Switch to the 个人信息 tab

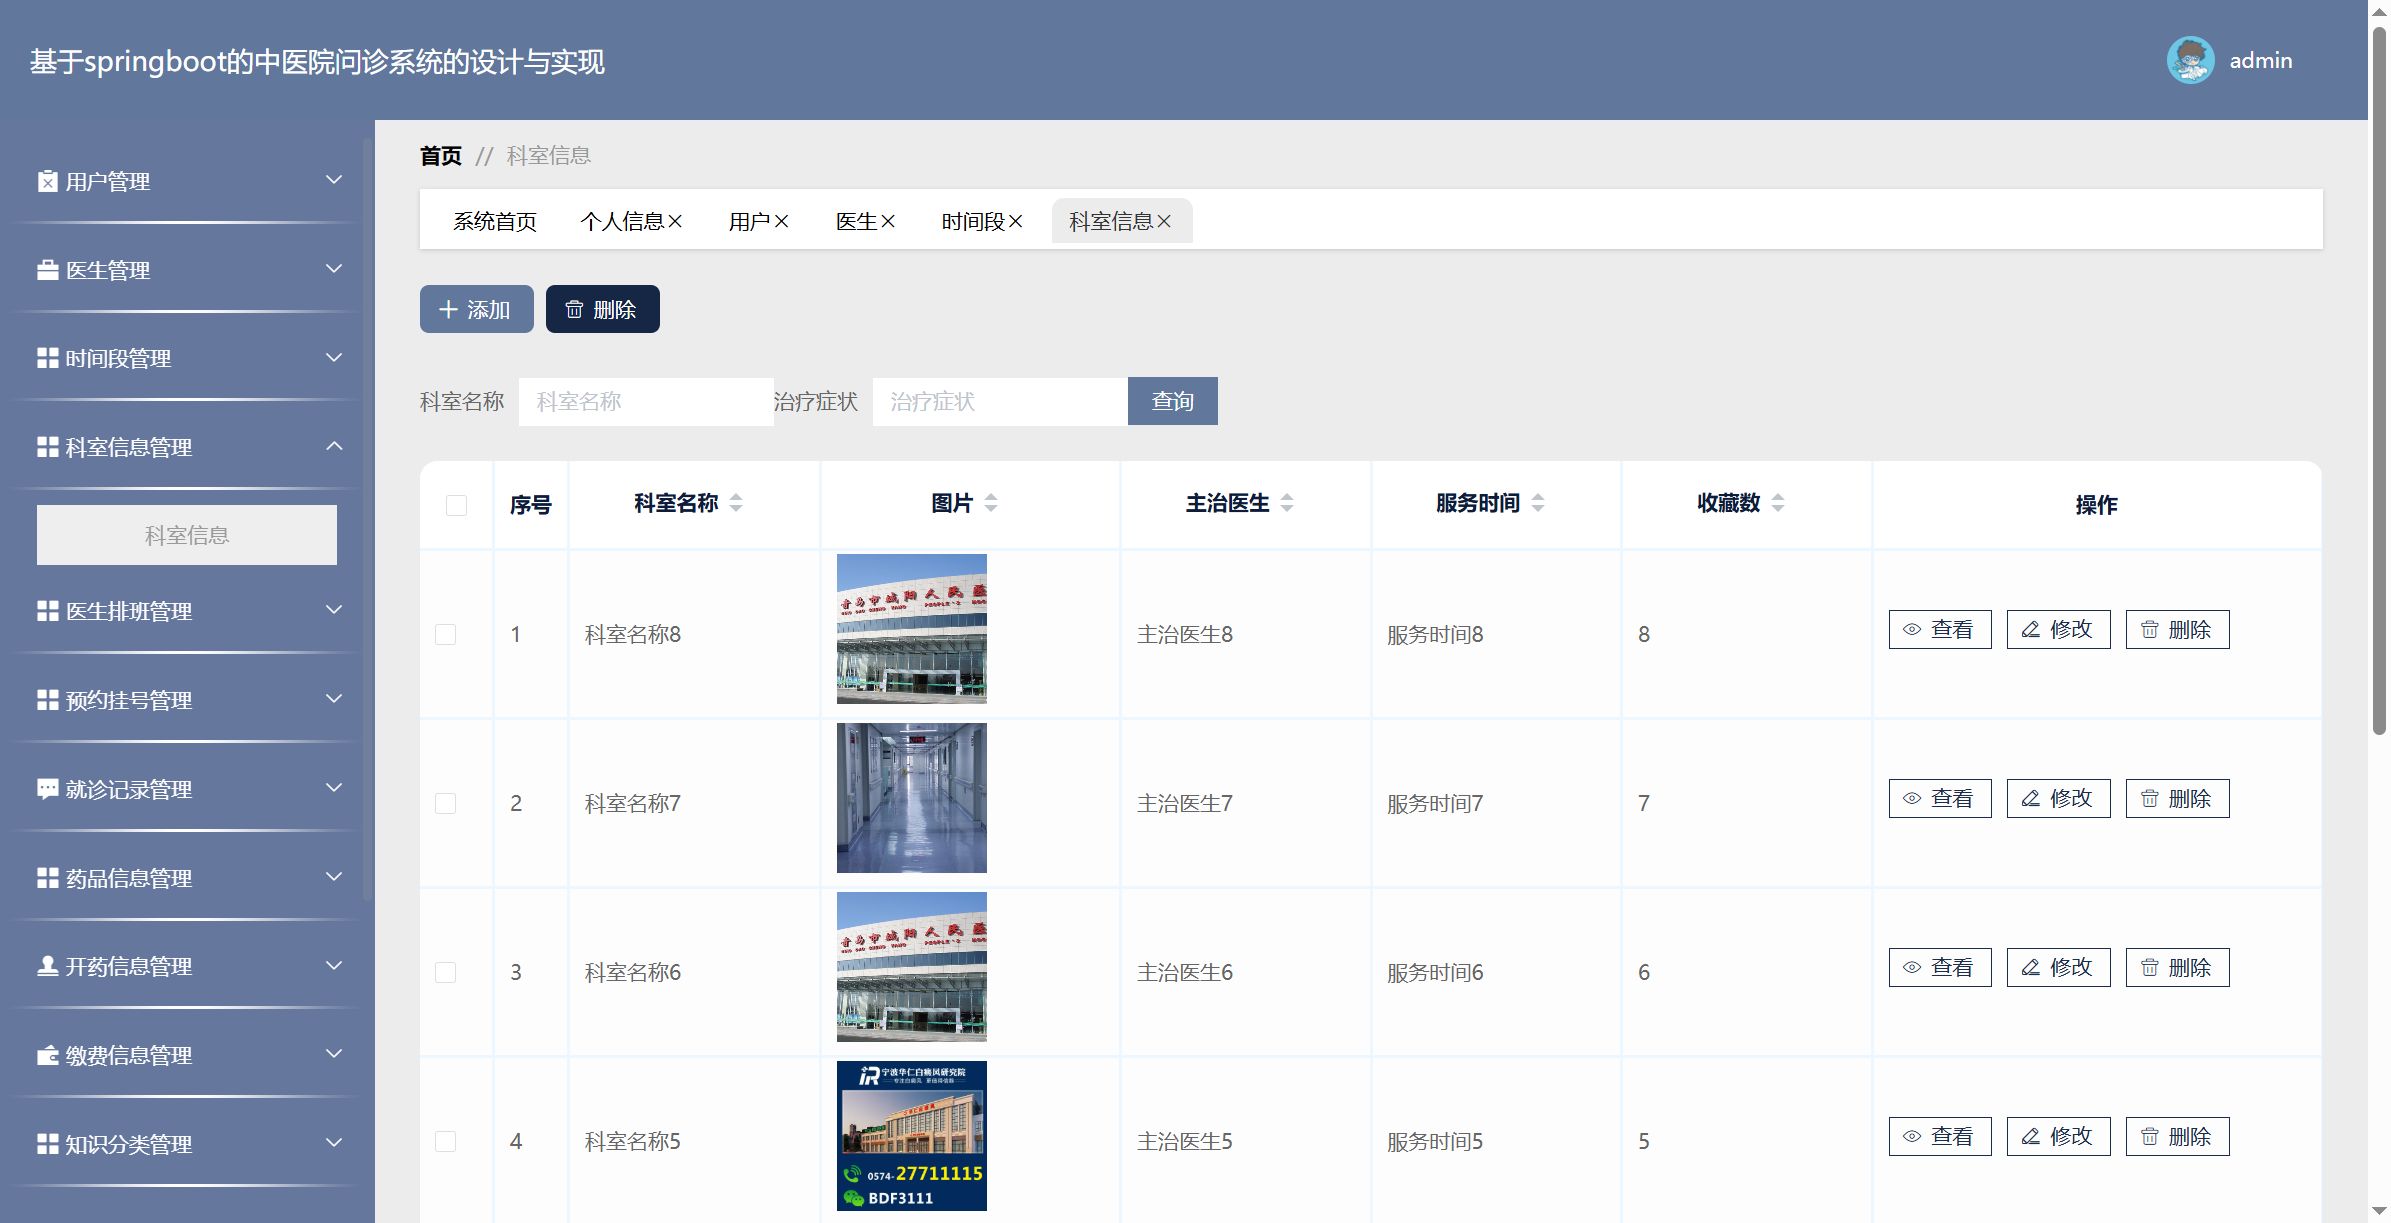pyautogui.click(x=622, y=221)
